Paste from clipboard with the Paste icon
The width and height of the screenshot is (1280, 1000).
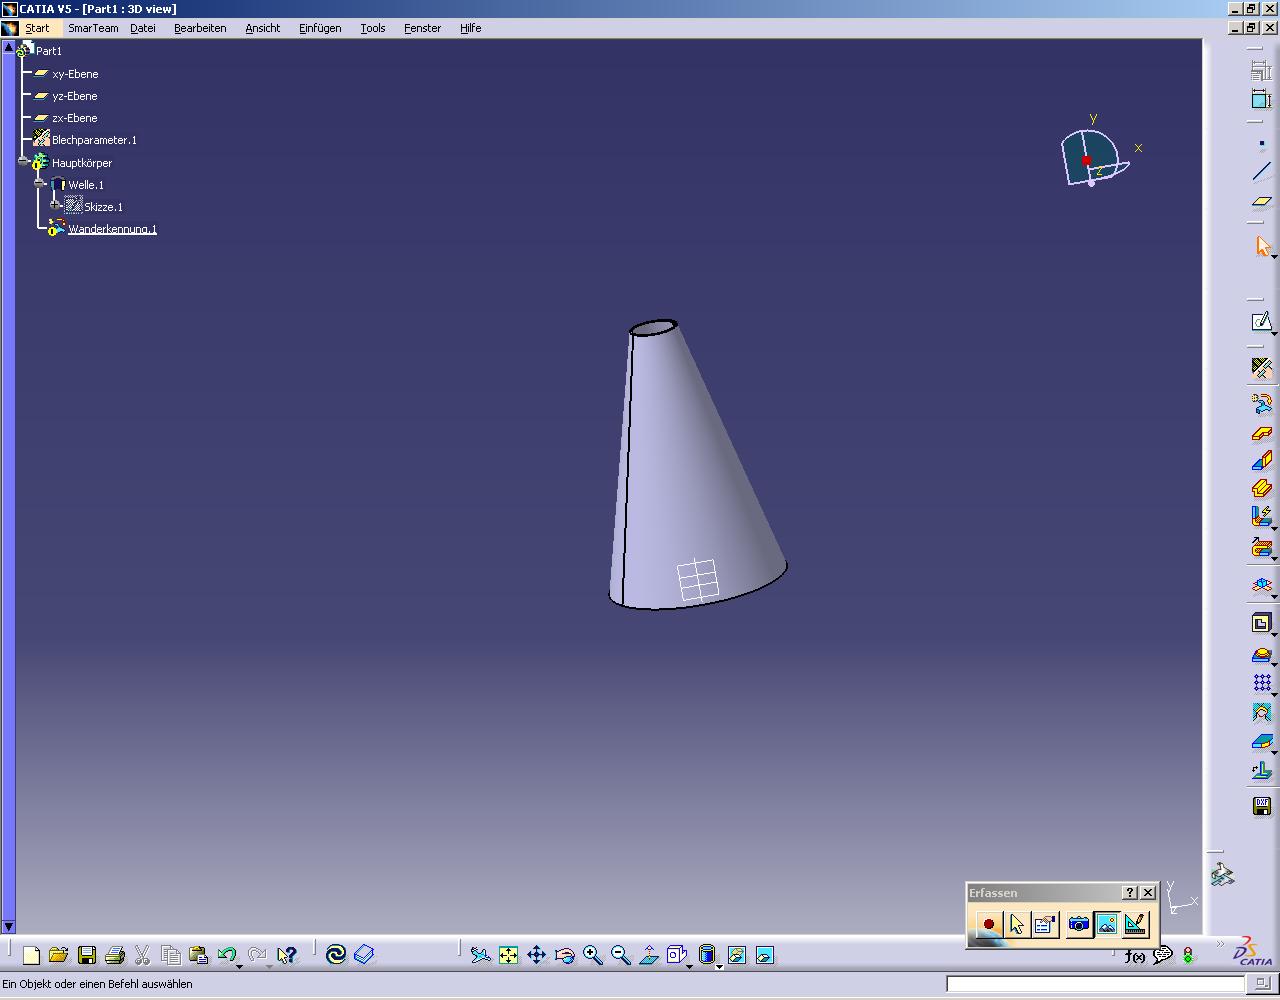198,955
